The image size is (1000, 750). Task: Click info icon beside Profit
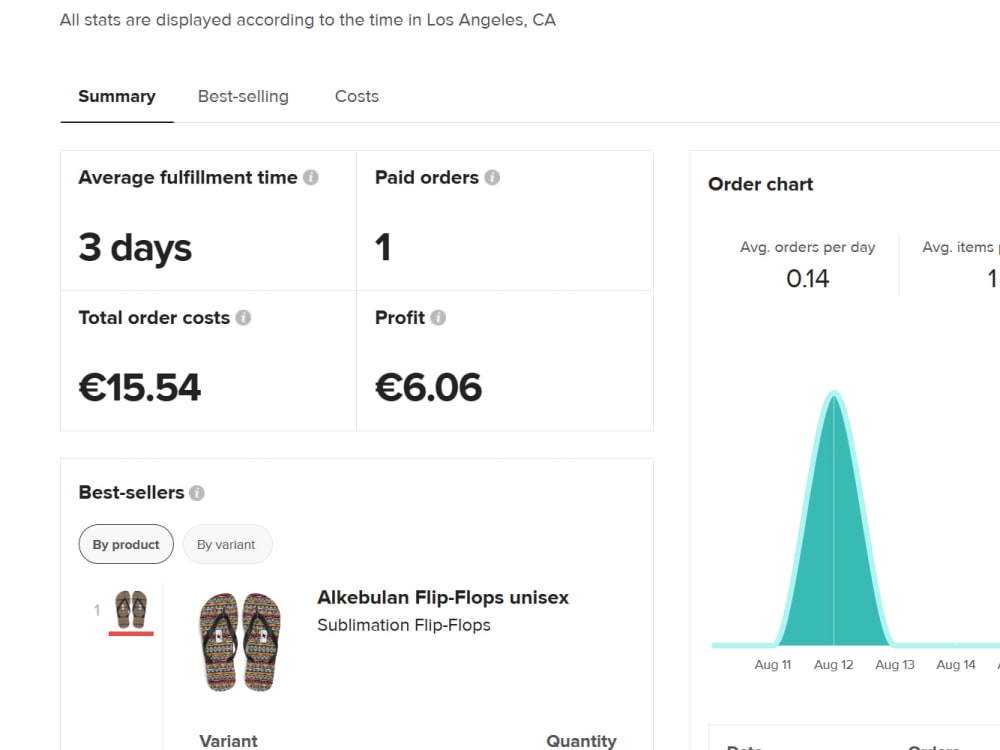(438, 318)
